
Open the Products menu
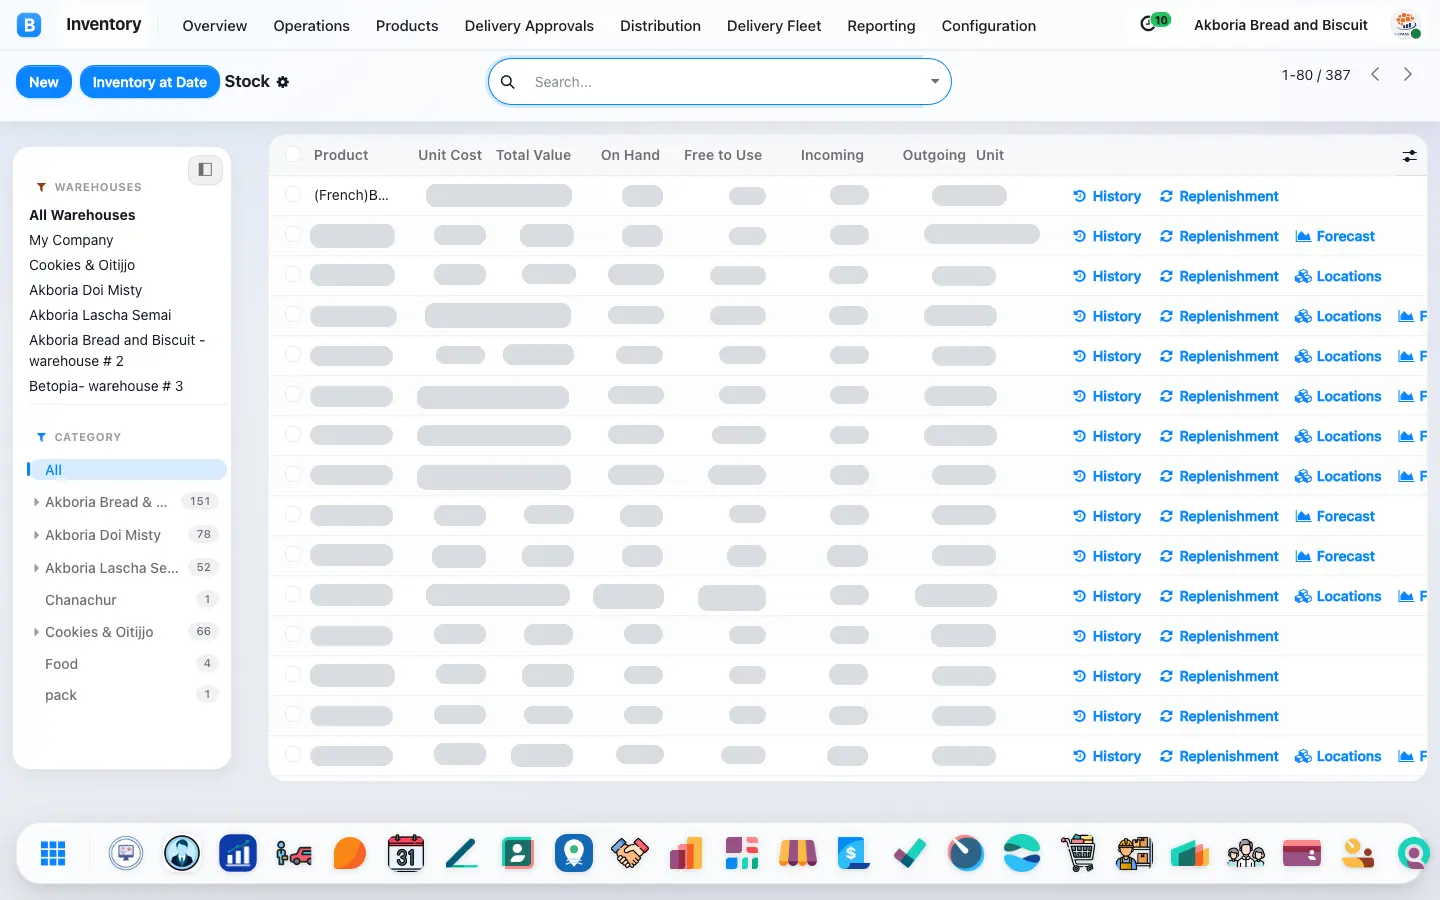click(x=407, y=26)
